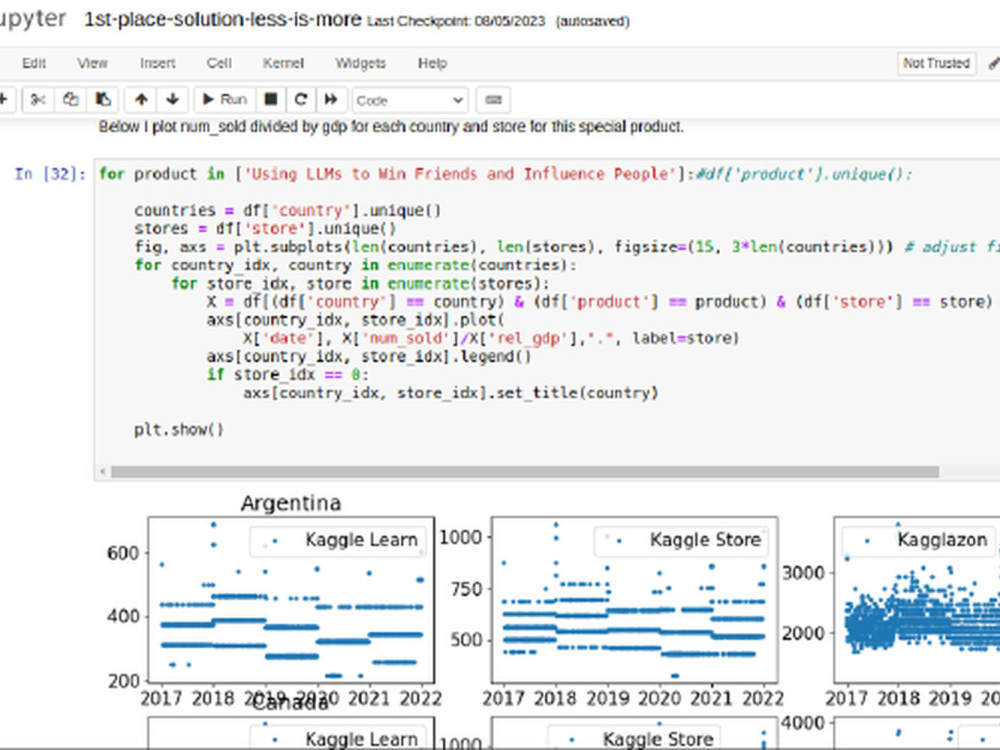Click the Canada Kaggle Store legend
Screen dimensions: 1000x750
pyautogui.click(x=635, y=738)
